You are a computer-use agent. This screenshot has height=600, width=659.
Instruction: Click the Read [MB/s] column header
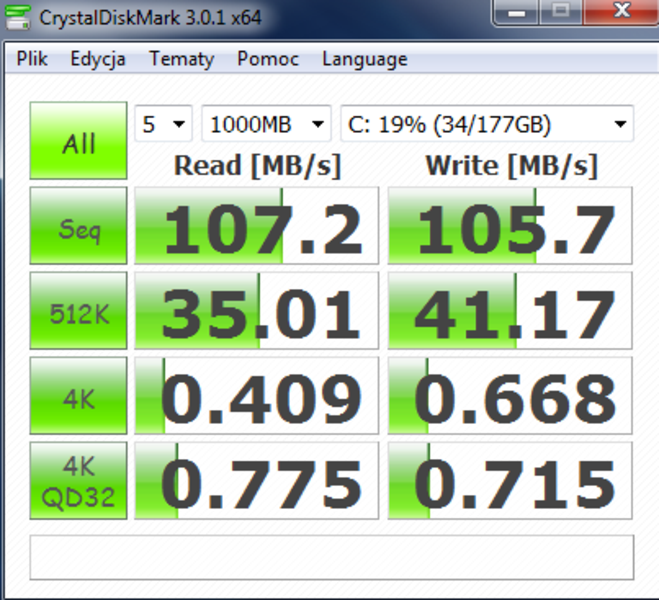257,166
